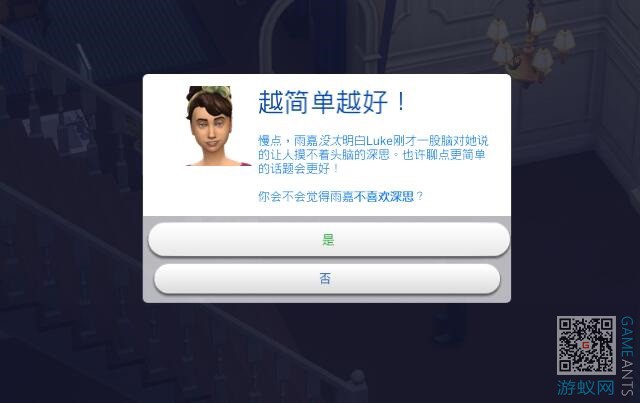This screenshot has width=640, height=403.
Task: Click the message line beginning with 慢点
Action: (x=373, y=141)
